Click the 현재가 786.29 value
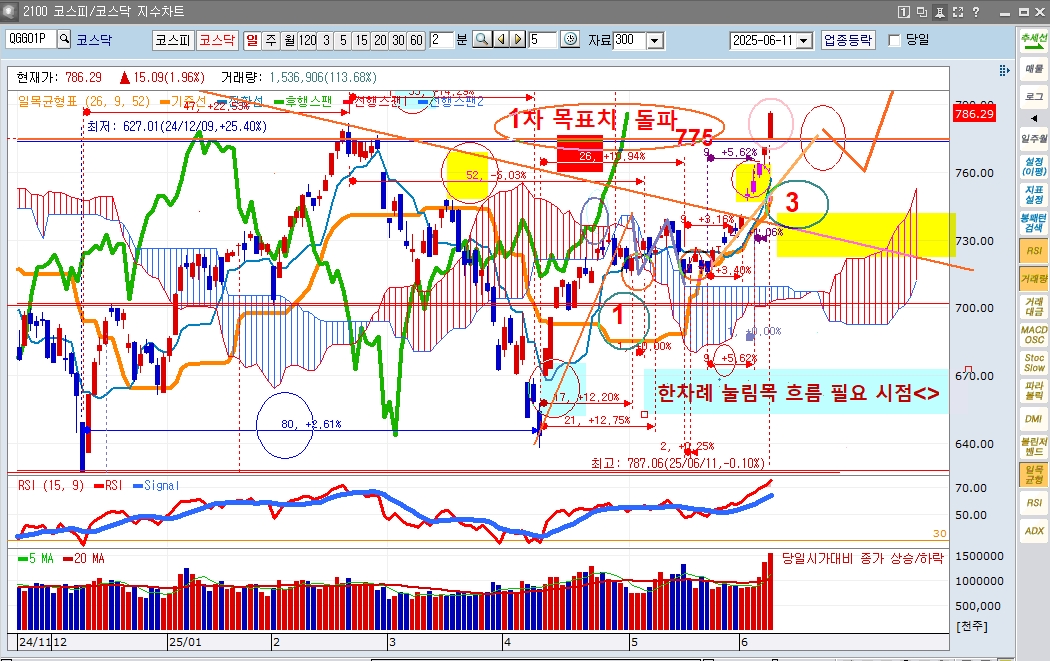Viewport: 1050px width, 661px height. (x=84, y=78)
